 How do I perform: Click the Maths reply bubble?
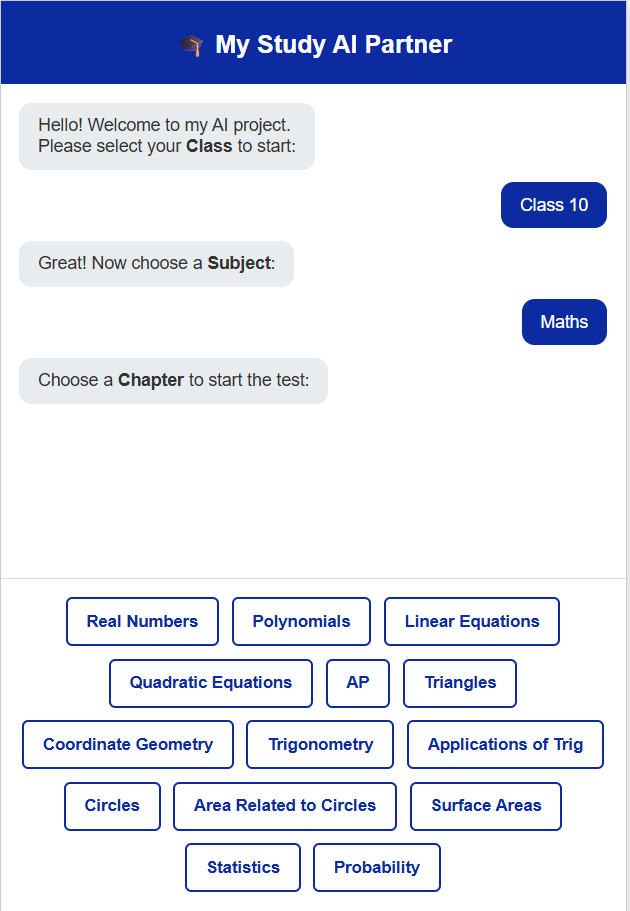click(564, 322)
